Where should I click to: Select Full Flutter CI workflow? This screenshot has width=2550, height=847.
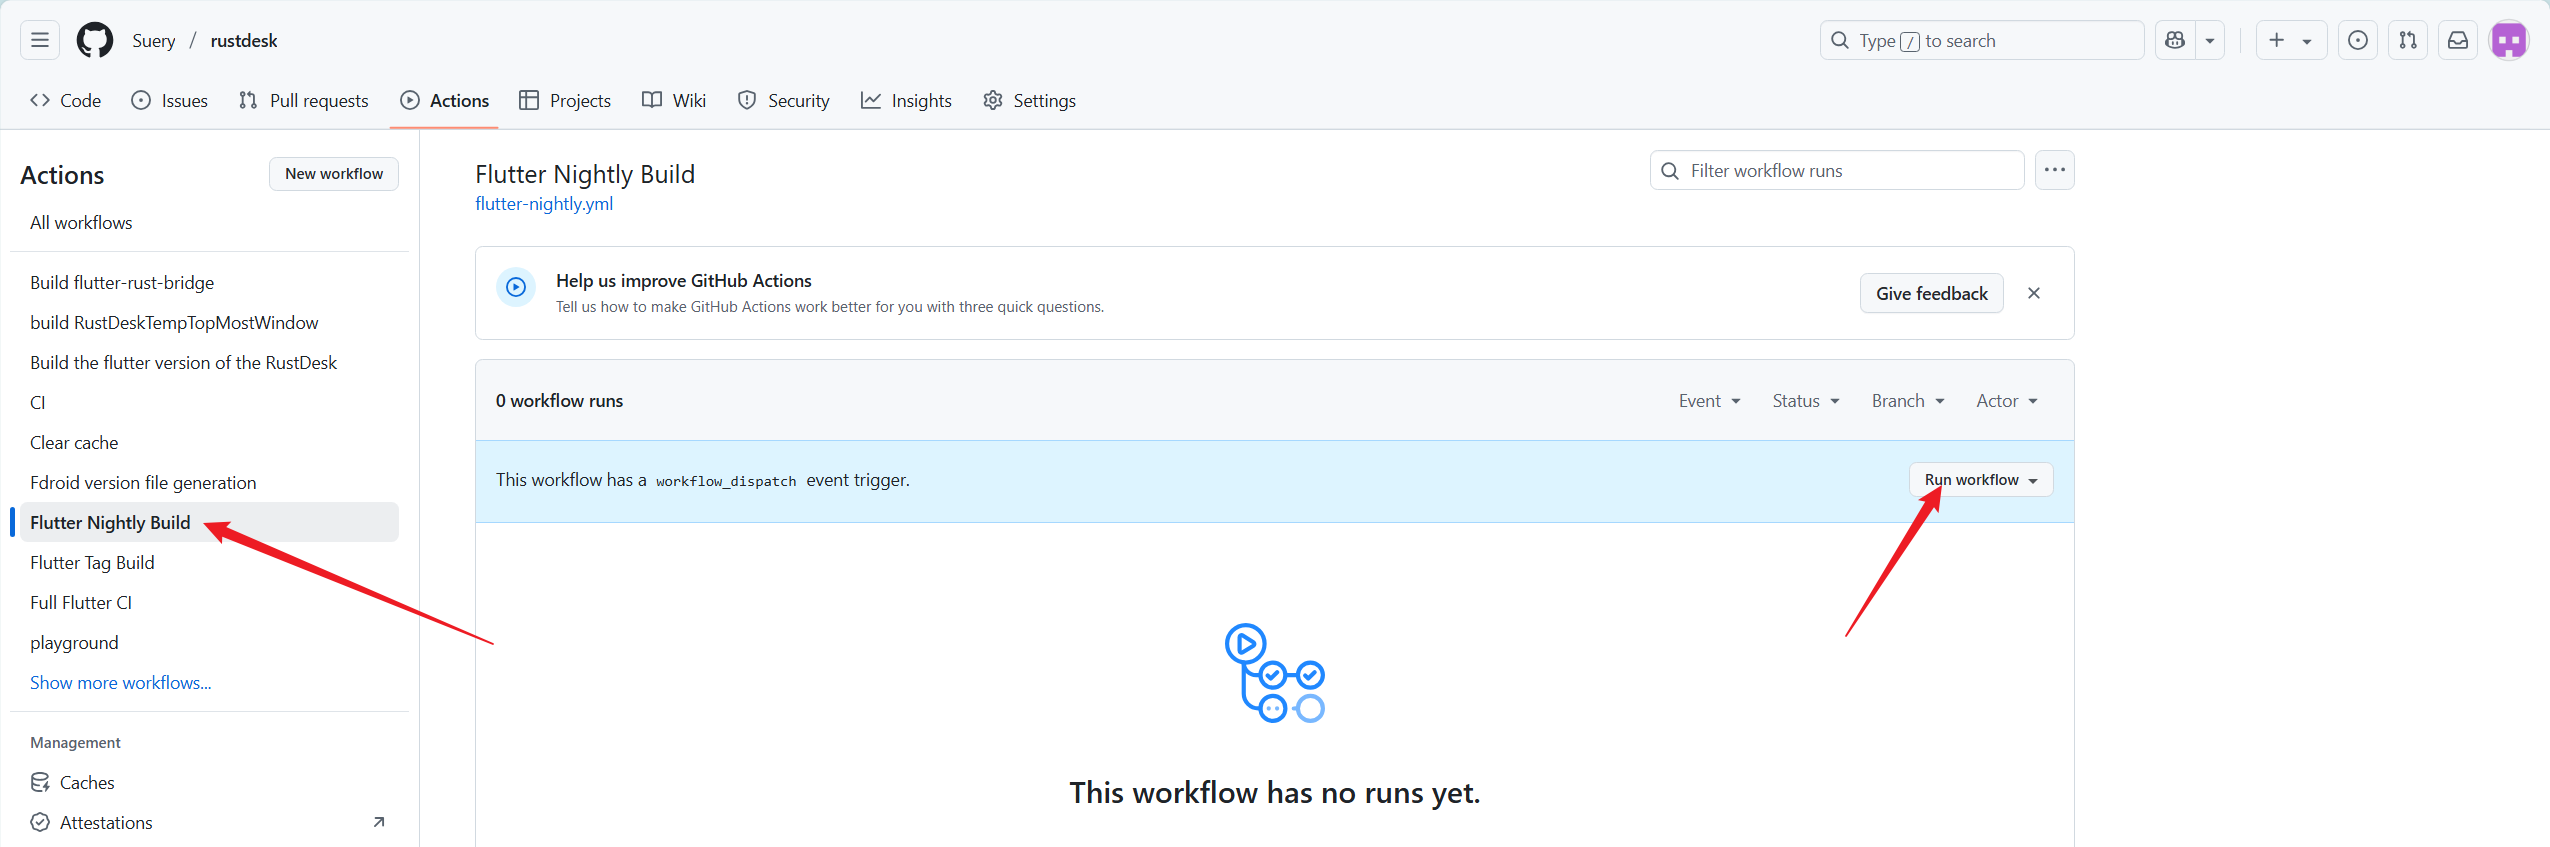tap(209, 602)
